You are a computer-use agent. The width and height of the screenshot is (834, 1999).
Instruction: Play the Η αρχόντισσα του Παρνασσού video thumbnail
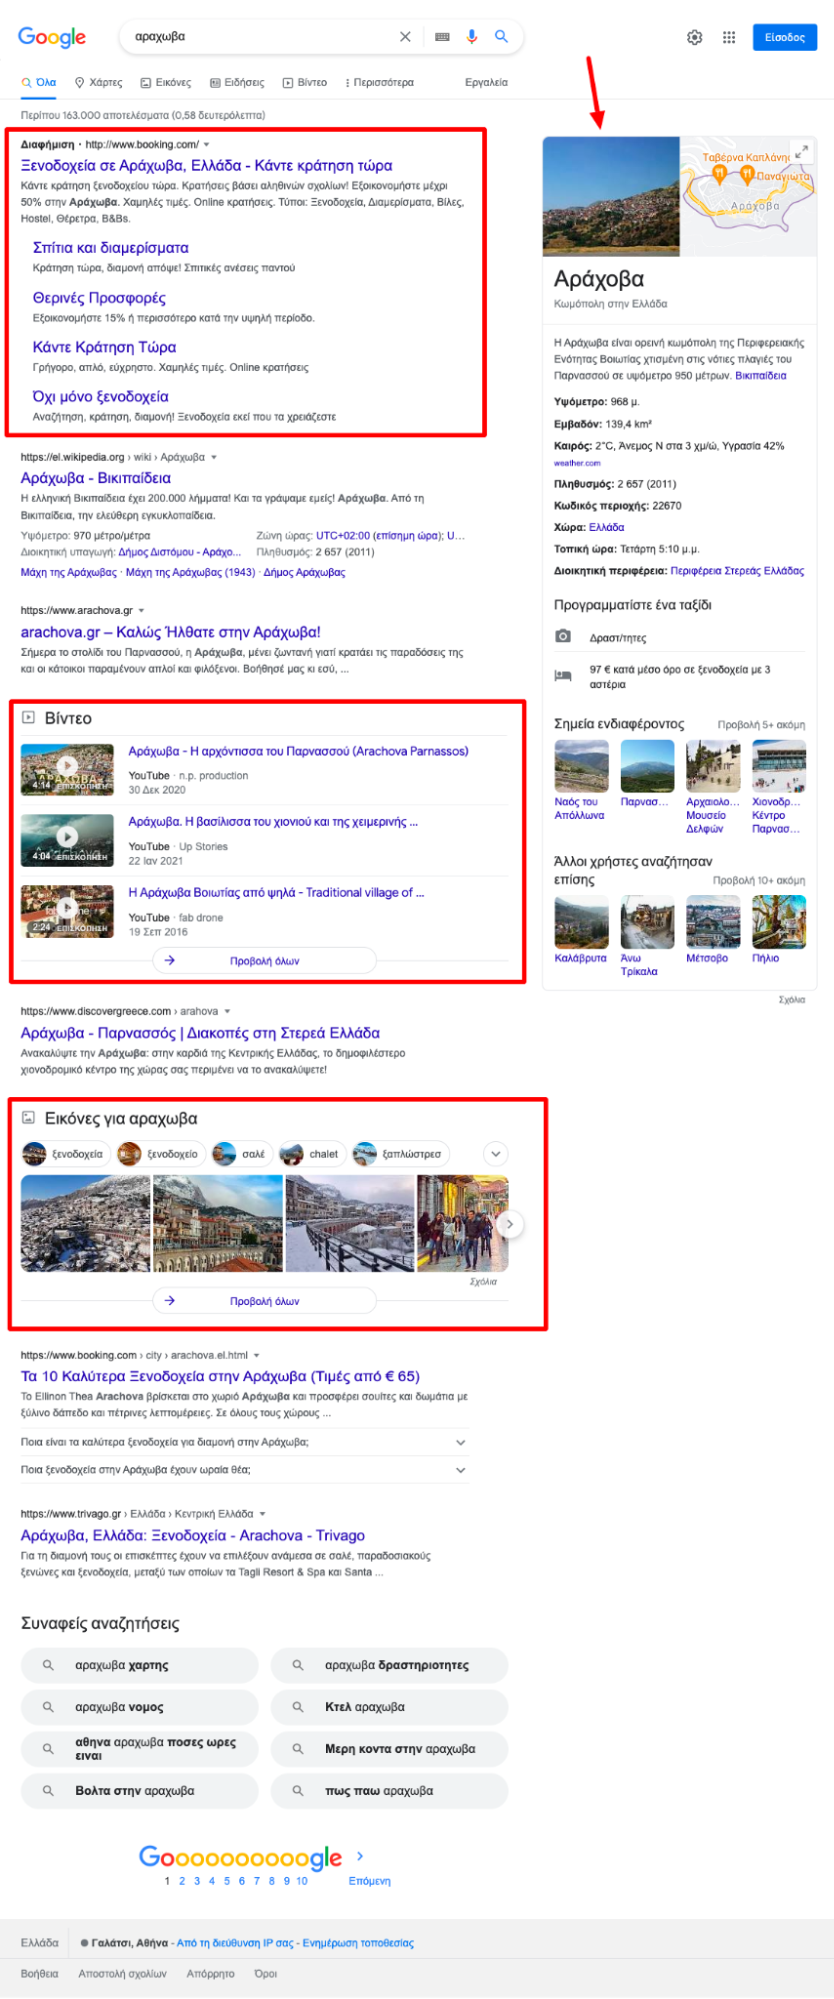click(x=67, y=769)
